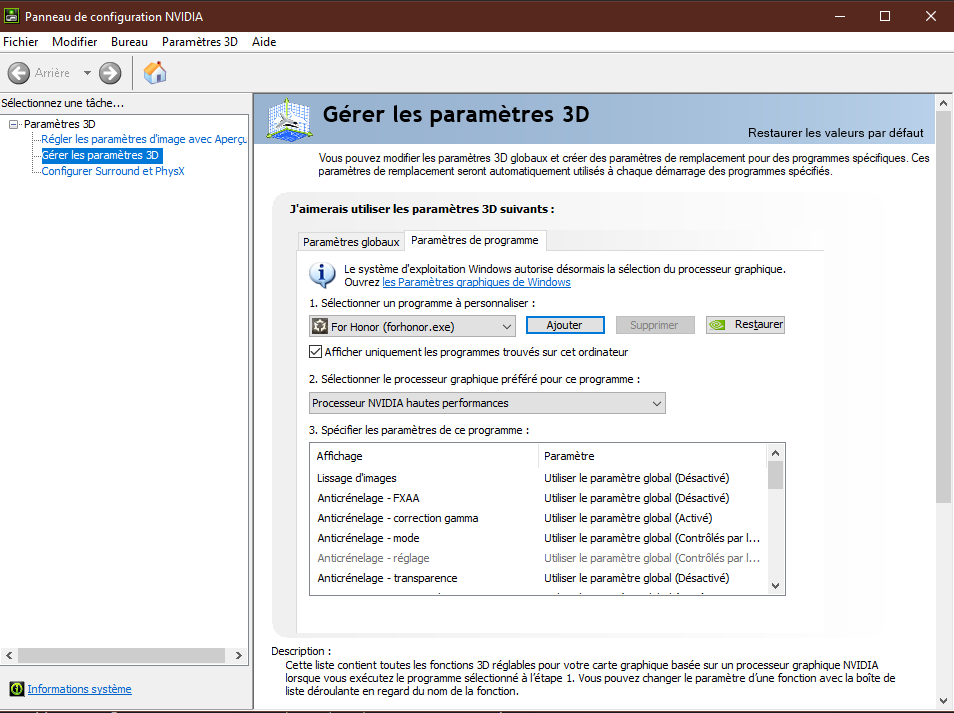Click the main page vertical scrollbar thumb
954x713 pixels.
click(944, 307)
